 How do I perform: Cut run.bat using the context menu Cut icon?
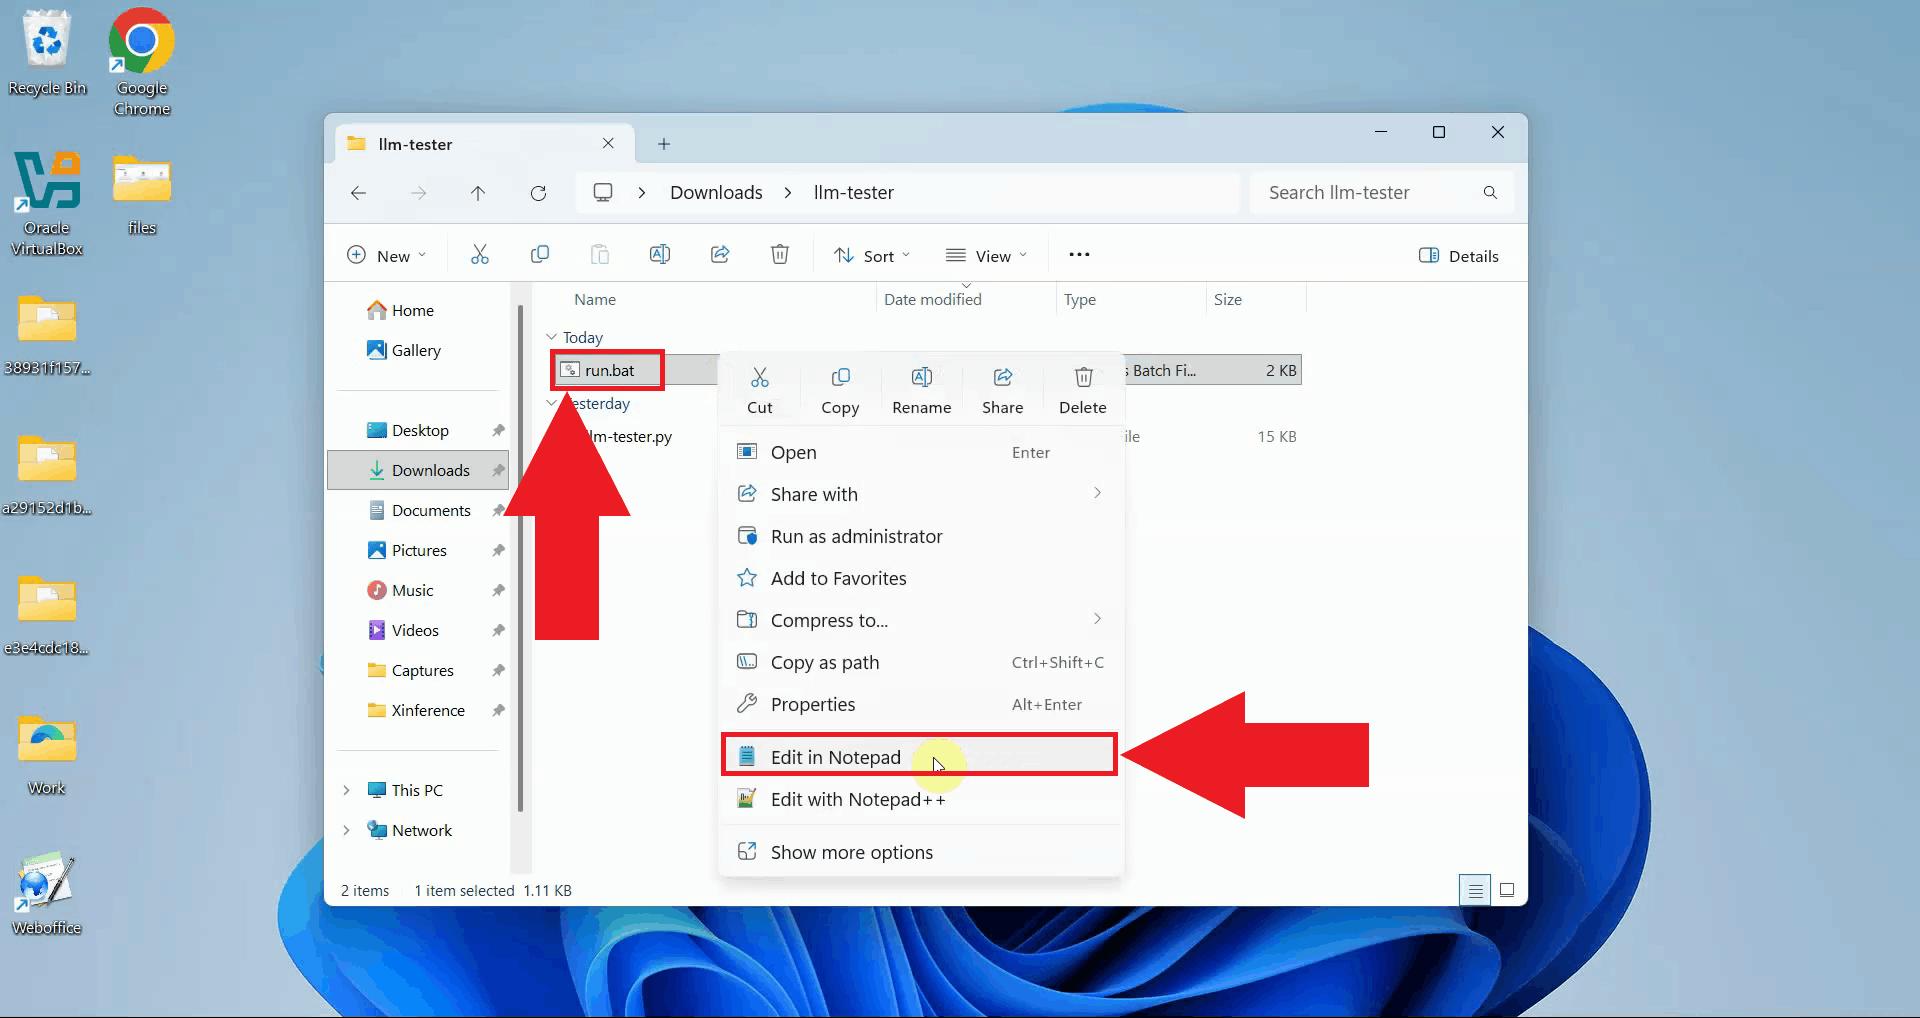(x=760, y=389)
